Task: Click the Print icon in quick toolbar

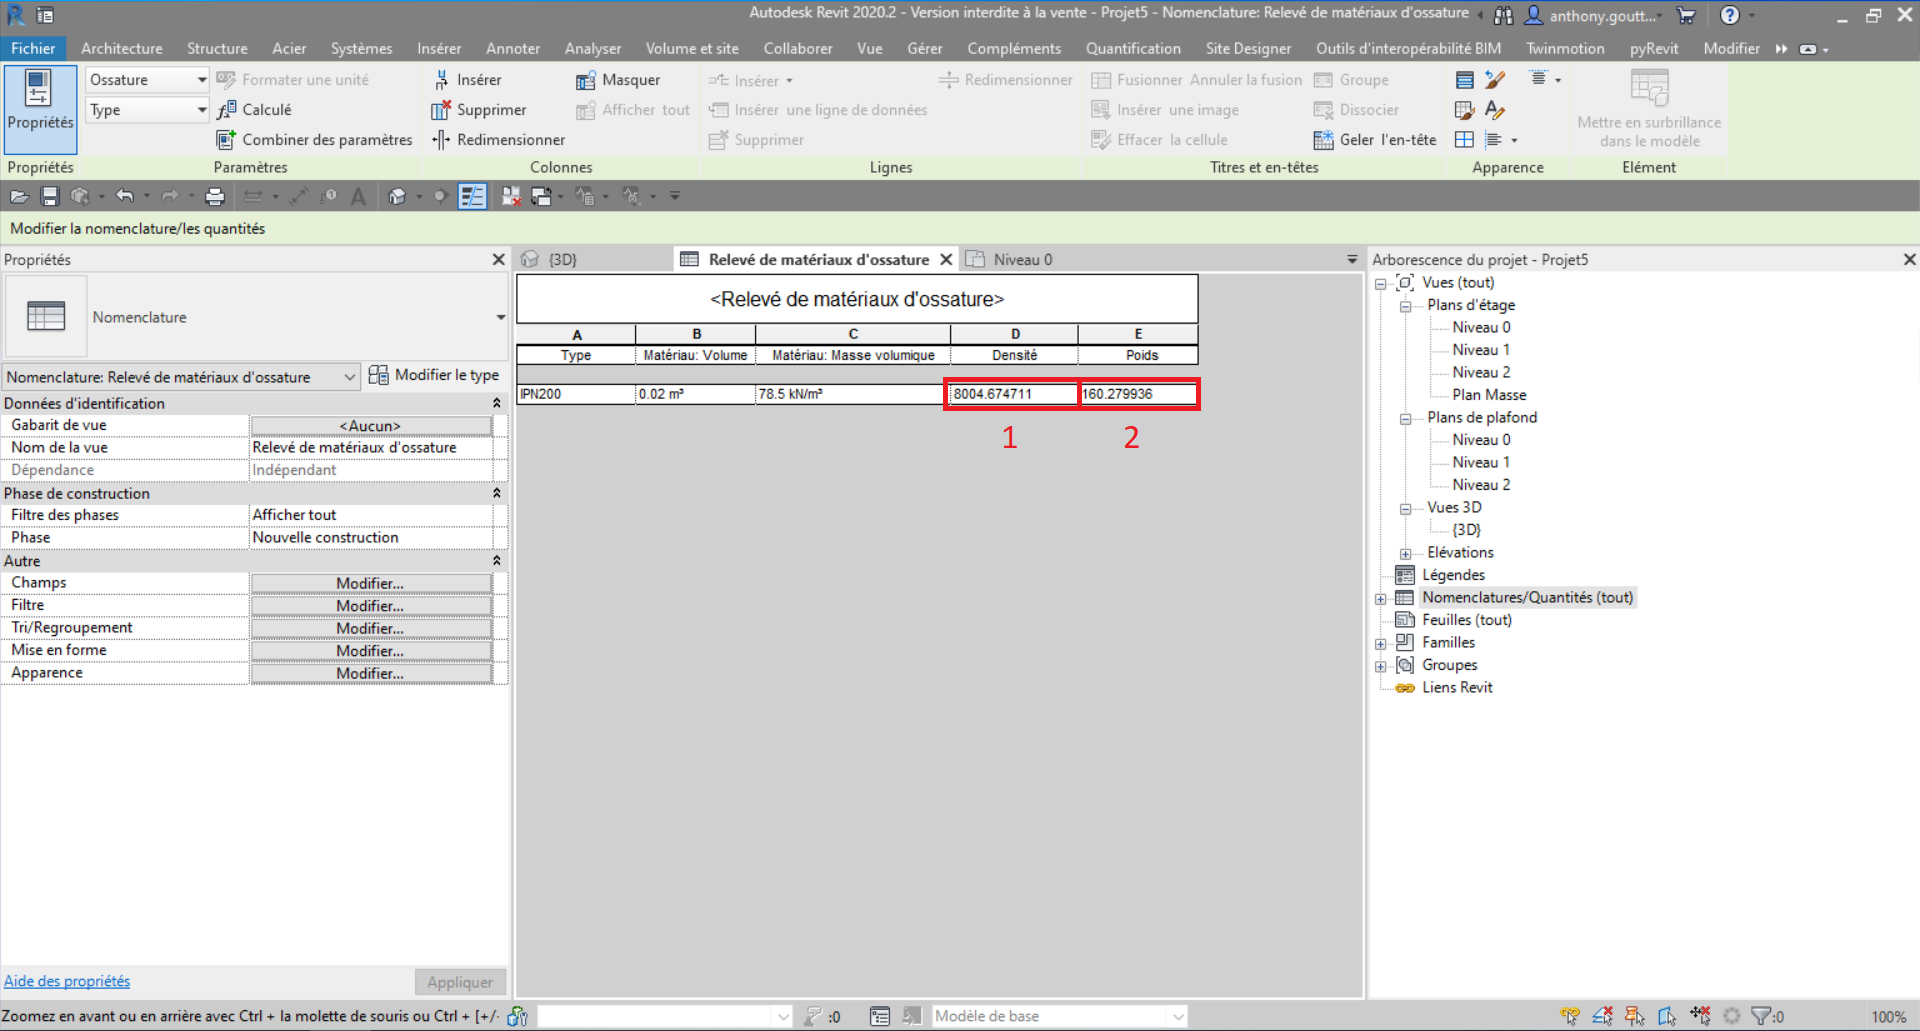Action: click(x=214, y=197)
